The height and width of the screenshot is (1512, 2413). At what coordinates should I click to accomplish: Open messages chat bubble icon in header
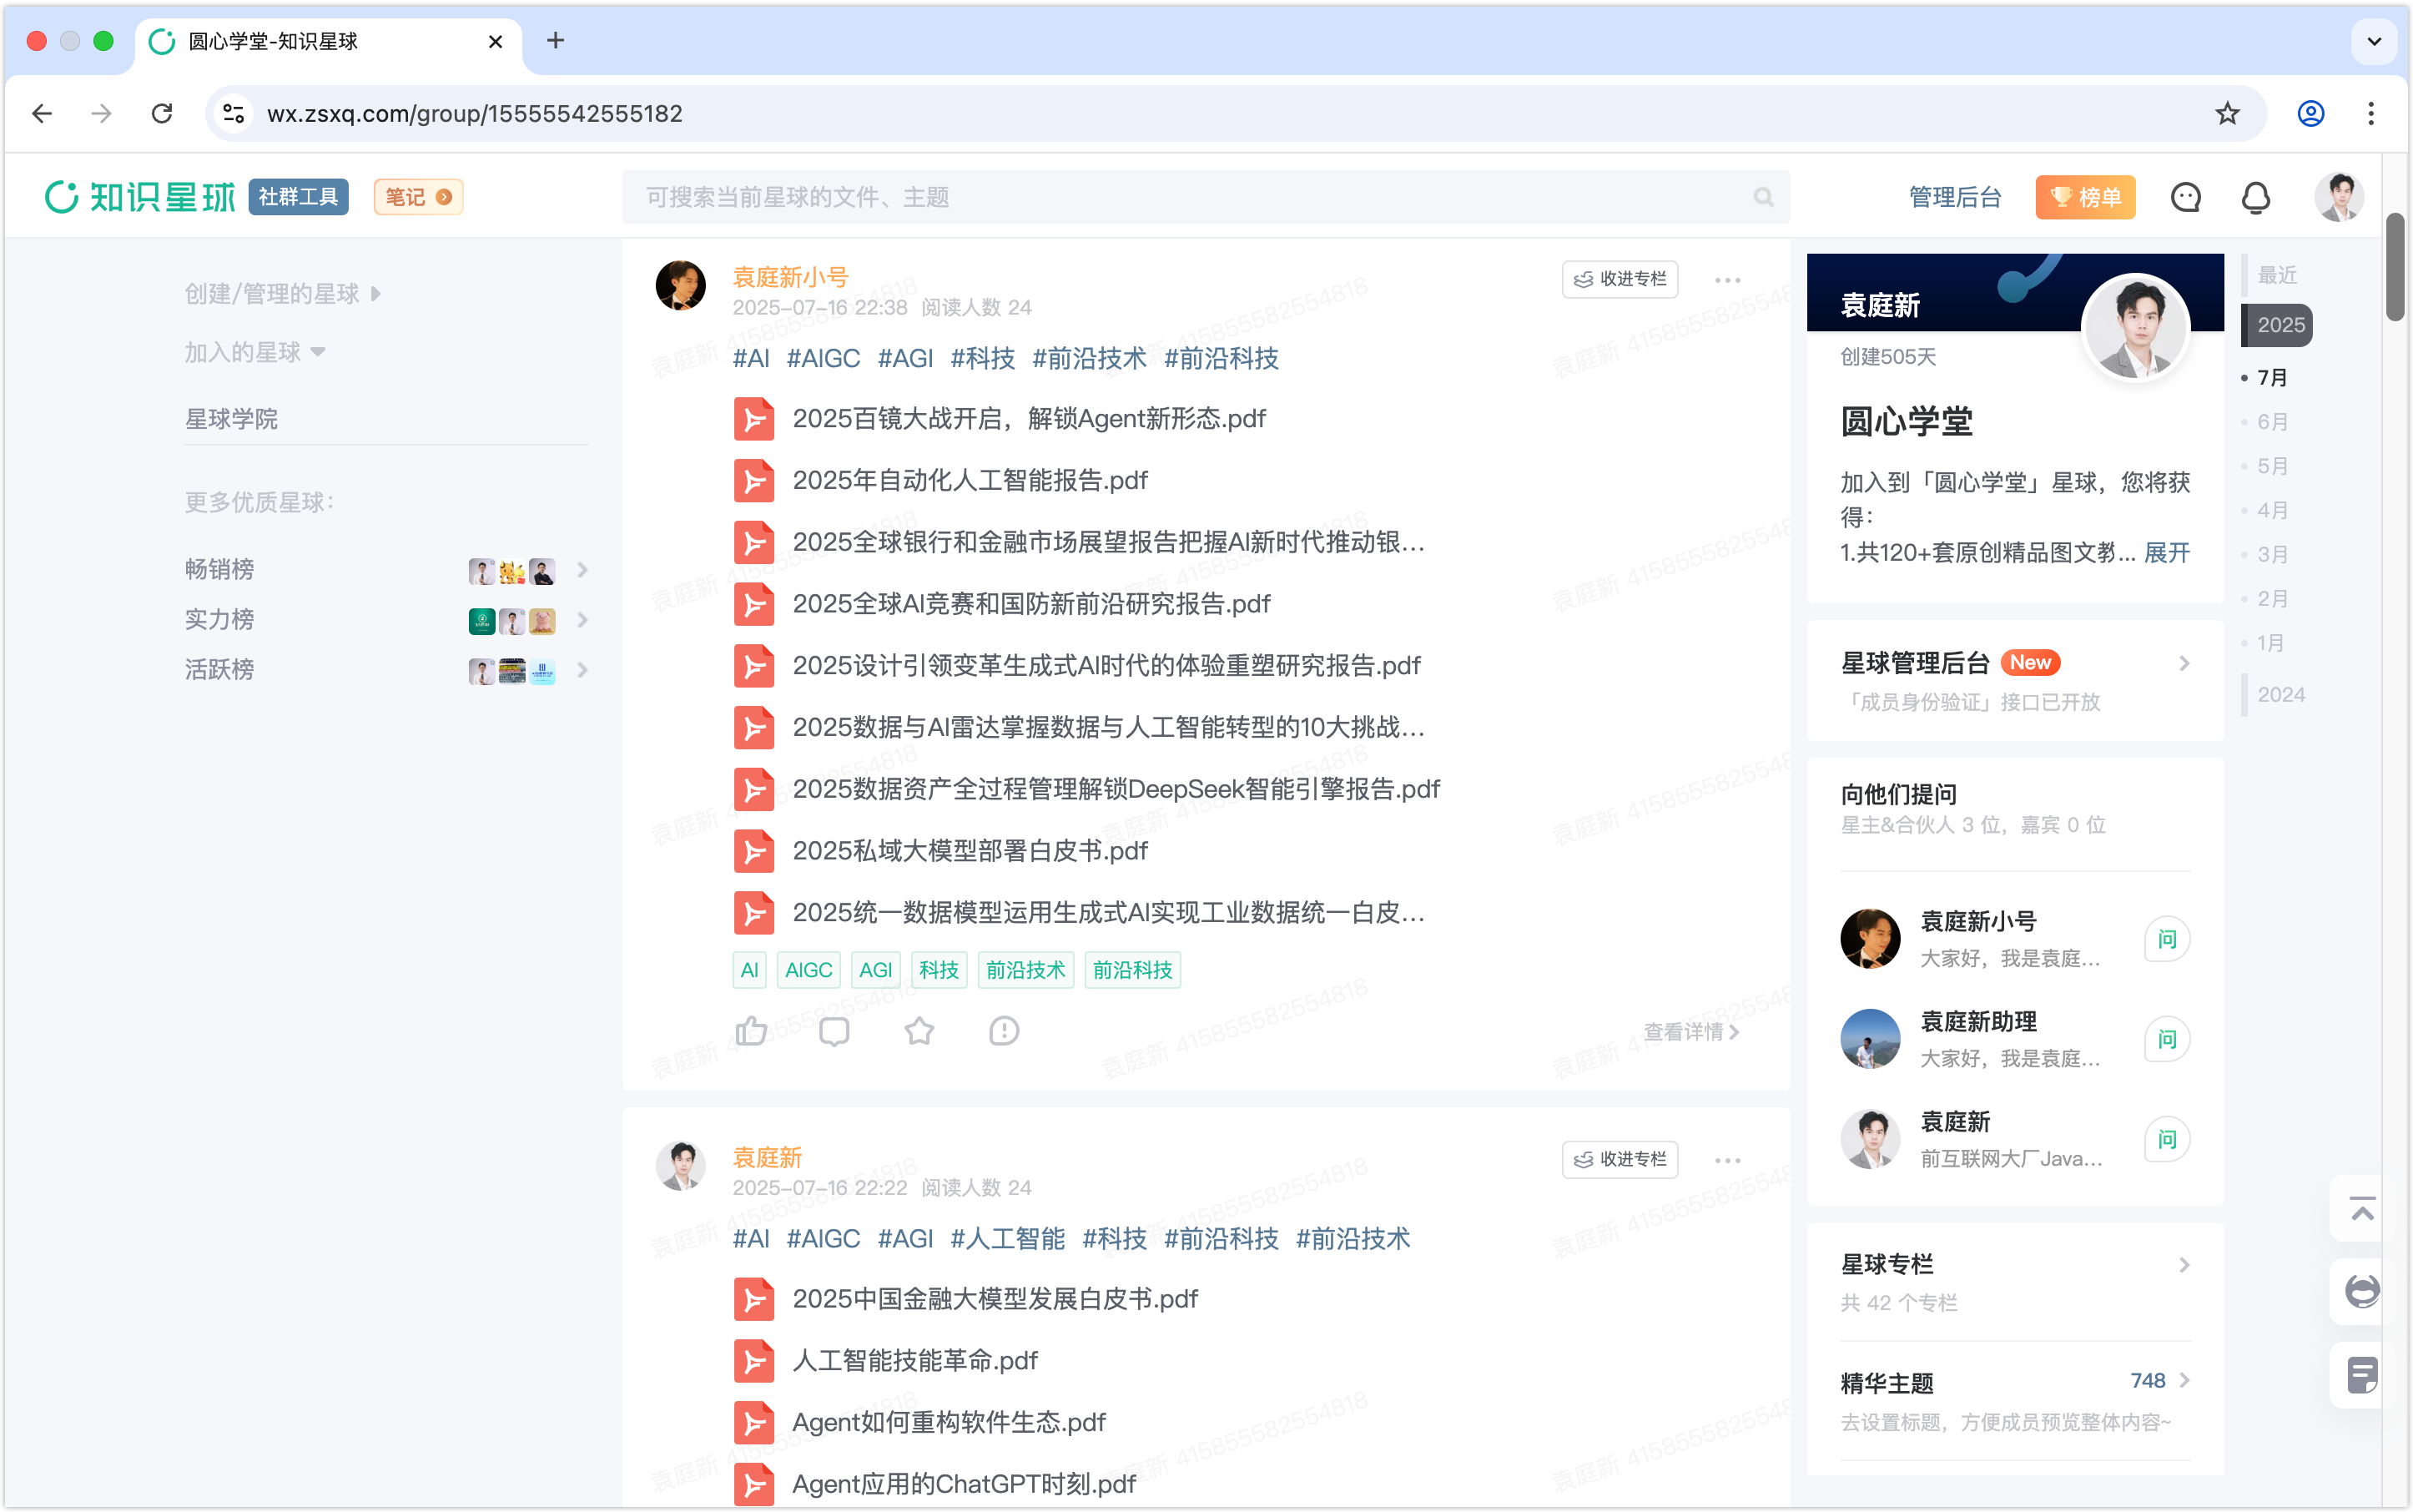coord(2185,197)
